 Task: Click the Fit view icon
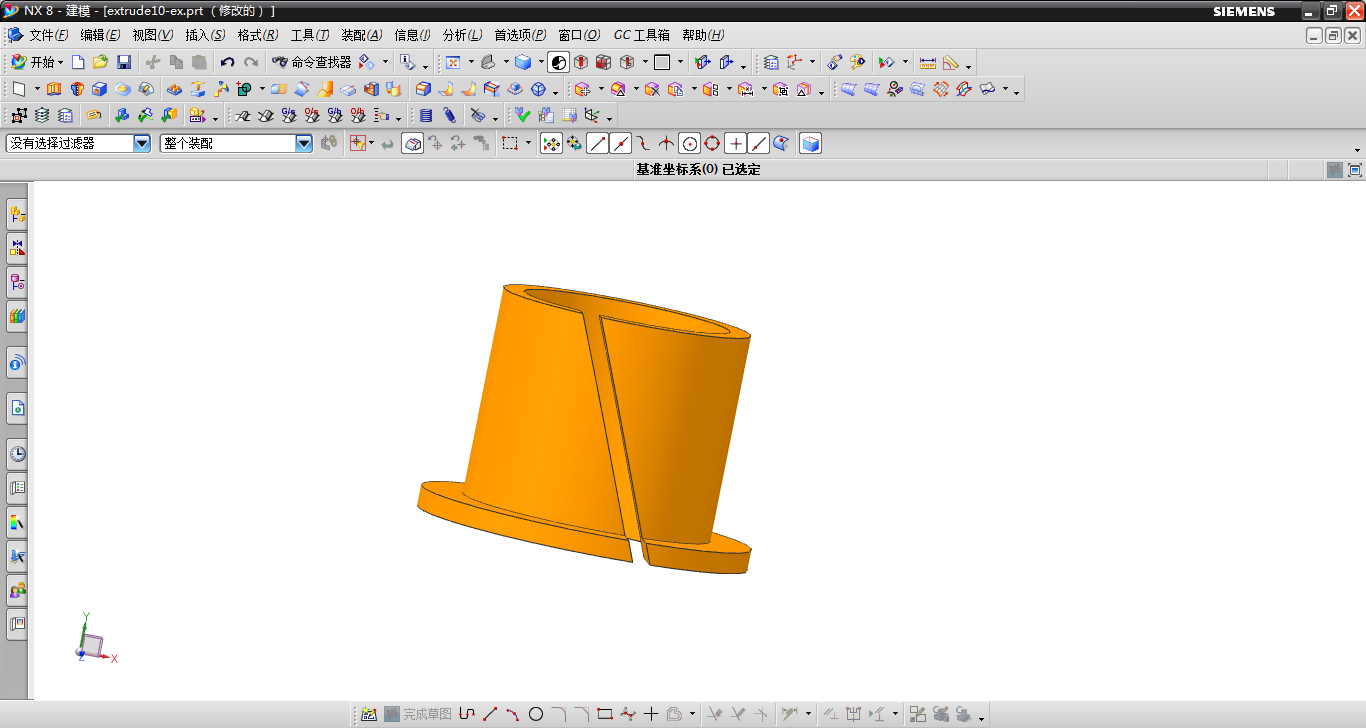click(x=452, y=62)
